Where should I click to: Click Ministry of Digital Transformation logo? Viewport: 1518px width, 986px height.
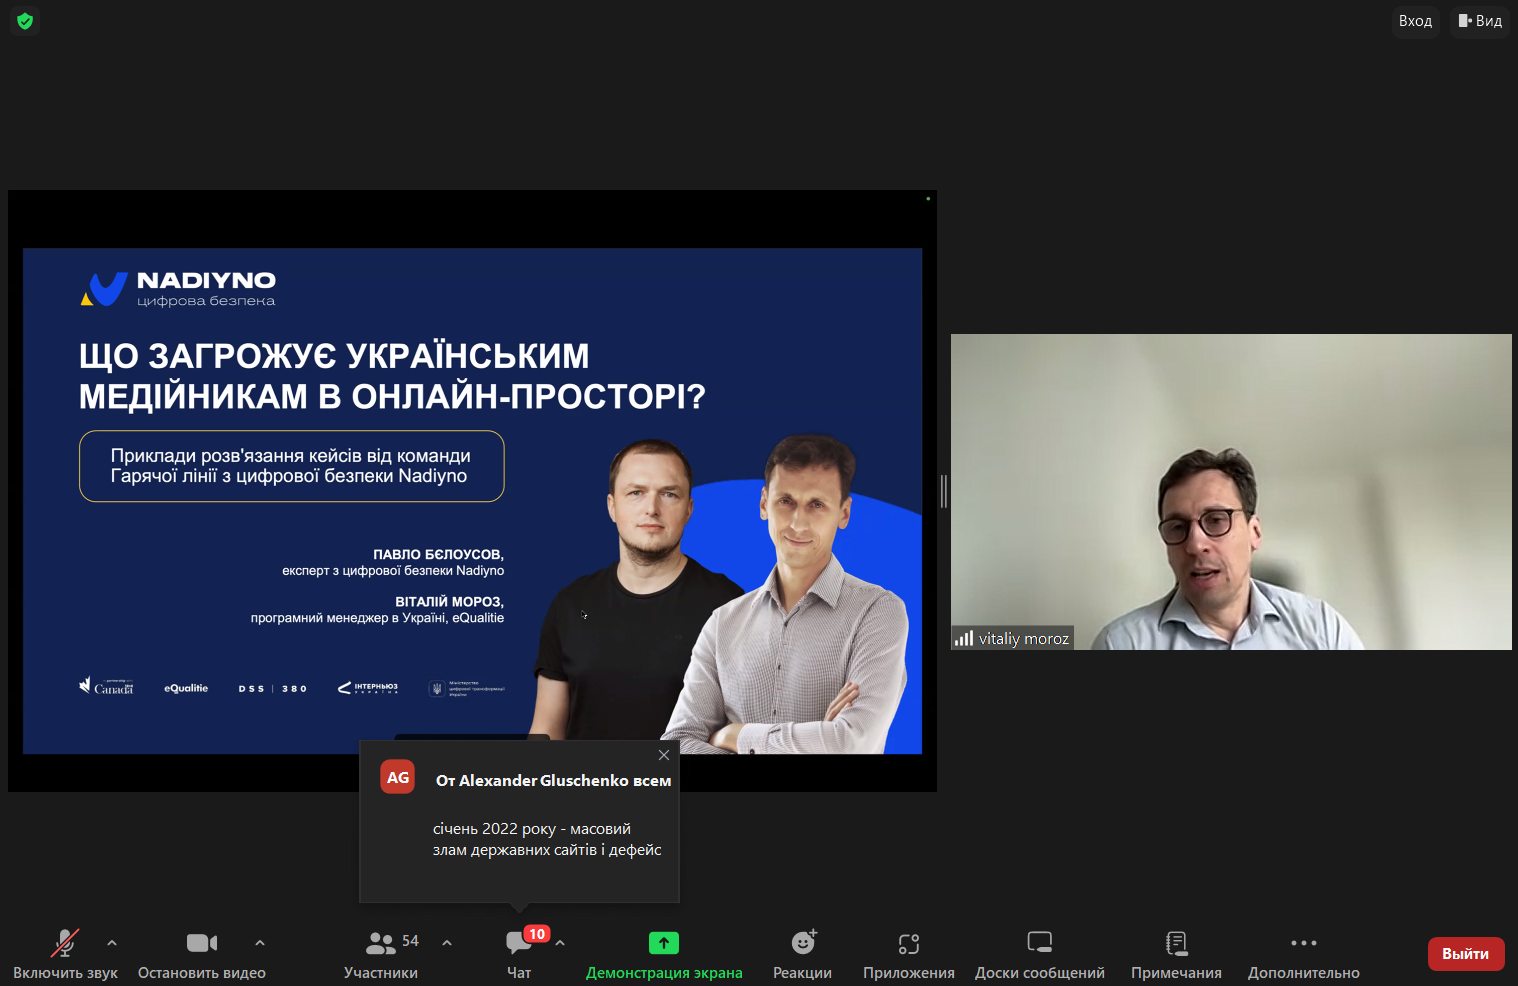pos(467,688)
